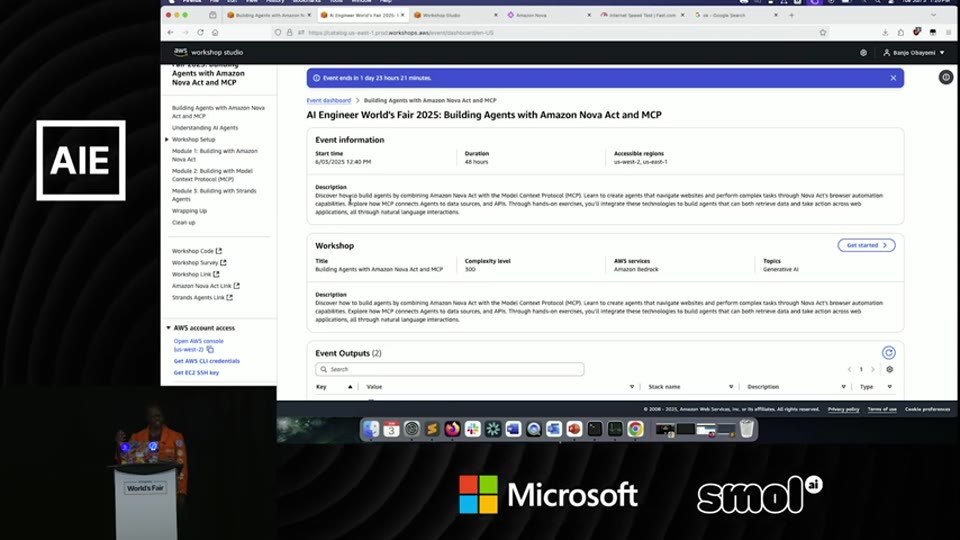The height and width of the screenshot is (540, 960).
Task: Copy the us-west-2 console link
Action: [x=210, y=350]
